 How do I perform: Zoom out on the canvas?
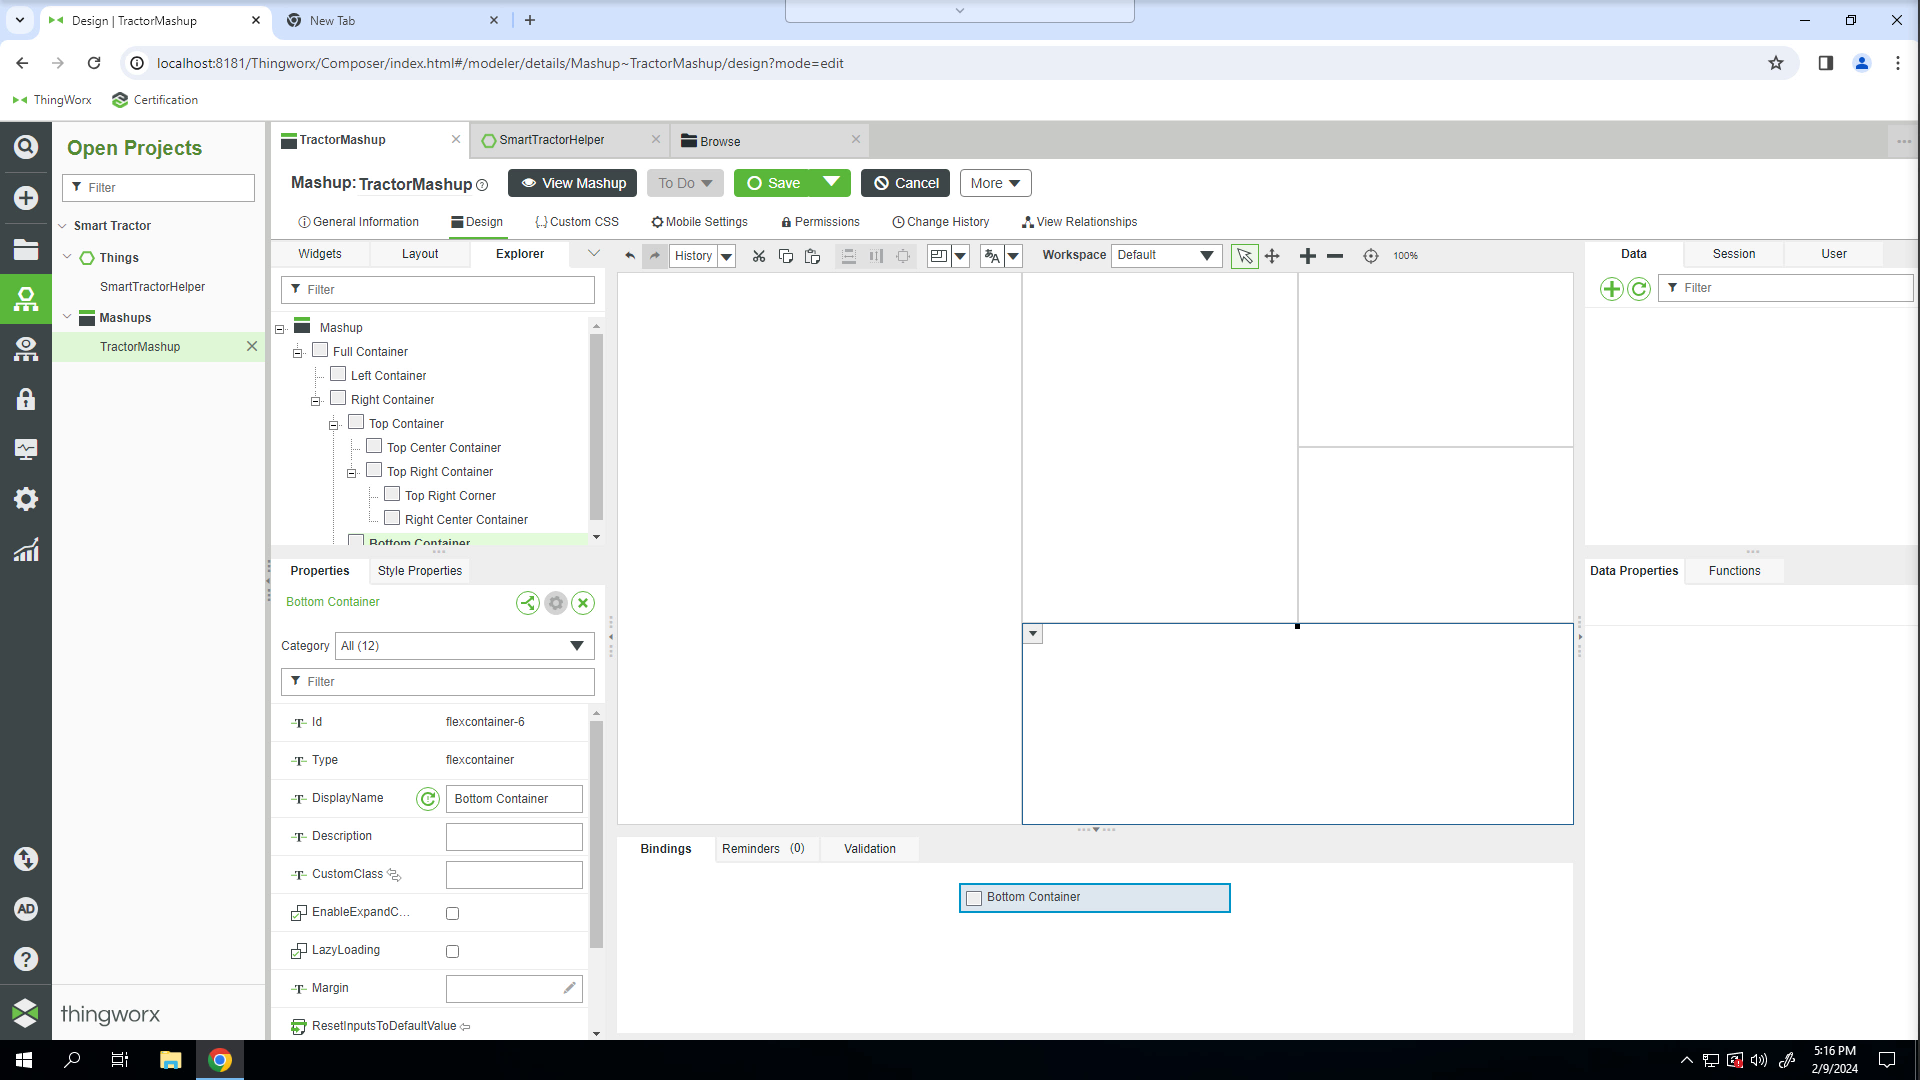coord(1335,256)
